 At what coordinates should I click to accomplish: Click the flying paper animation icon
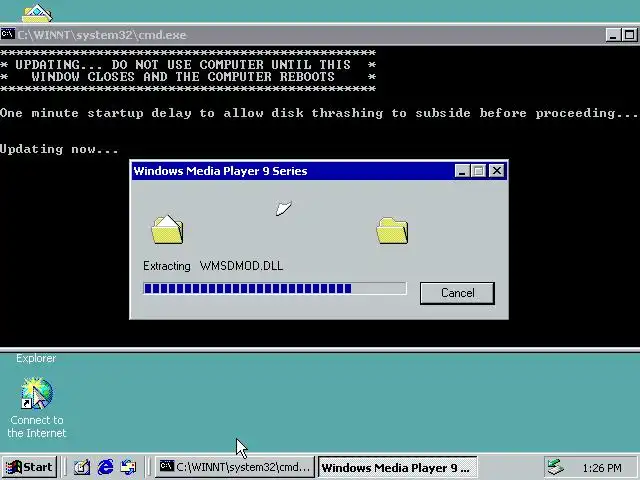[283, 208]
